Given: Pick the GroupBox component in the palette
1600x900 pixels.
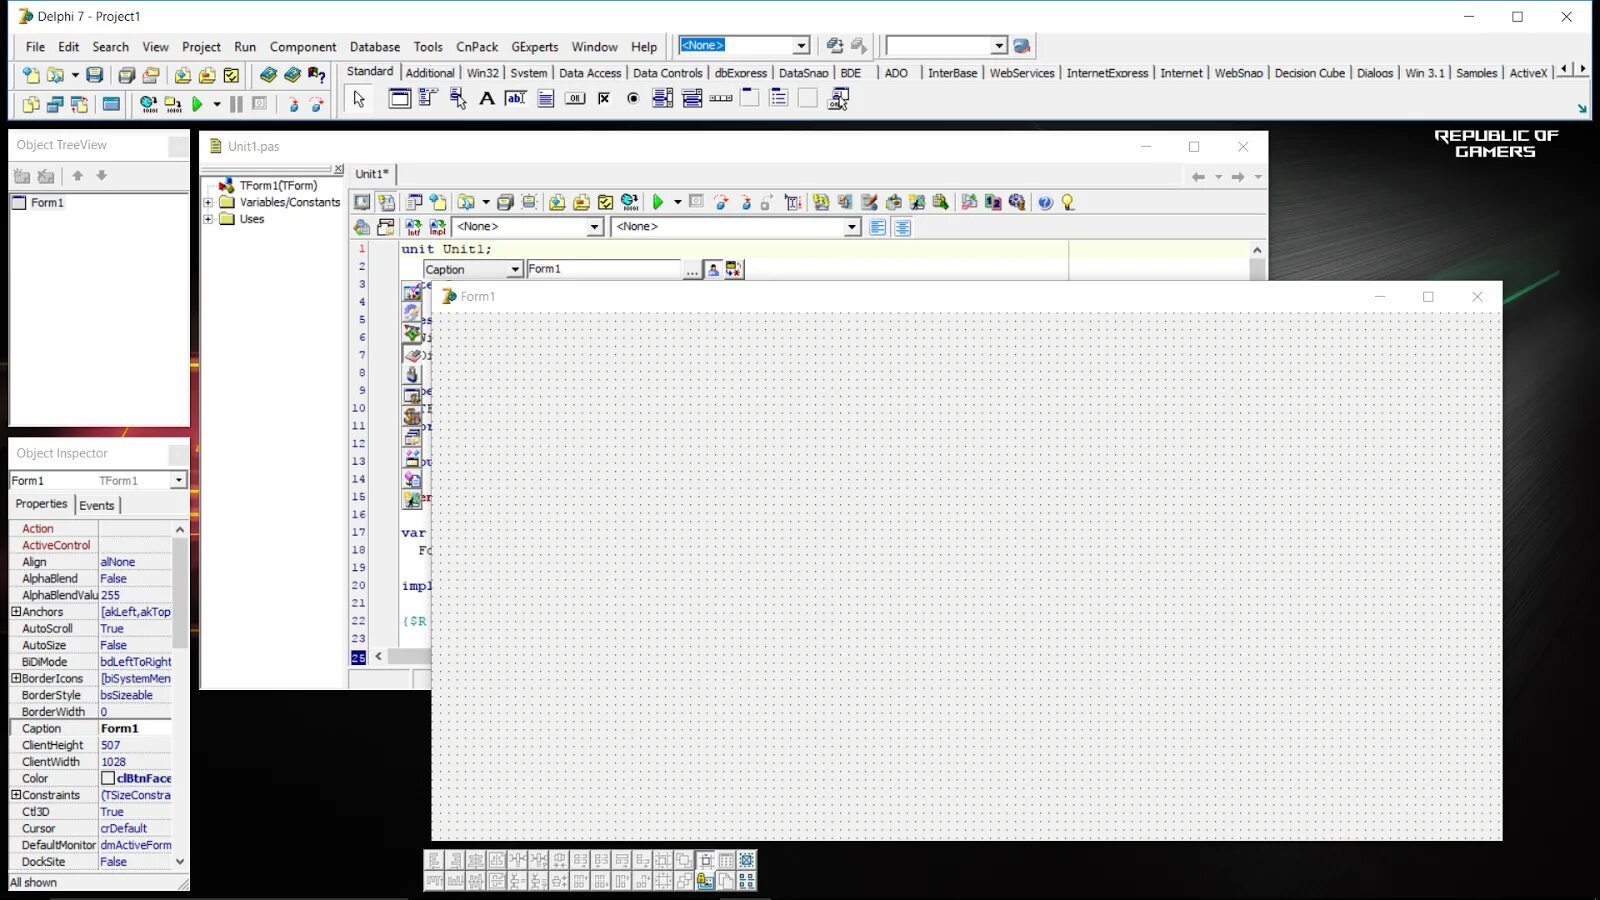Looking at the screenshot, I should click(x=750, y=98).
